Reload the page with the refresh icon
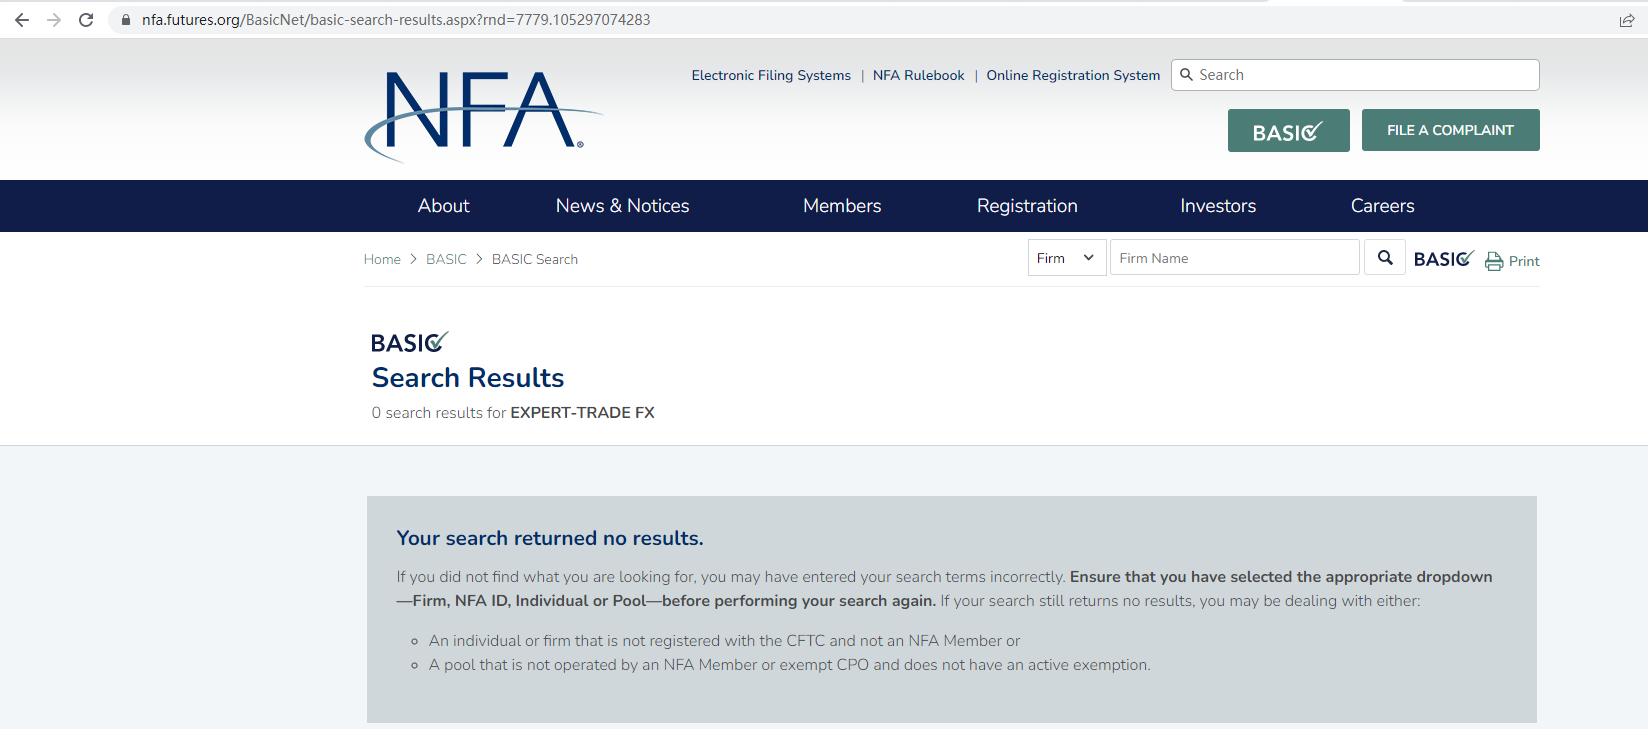1648x729 pixels. [x=86, y=20]
